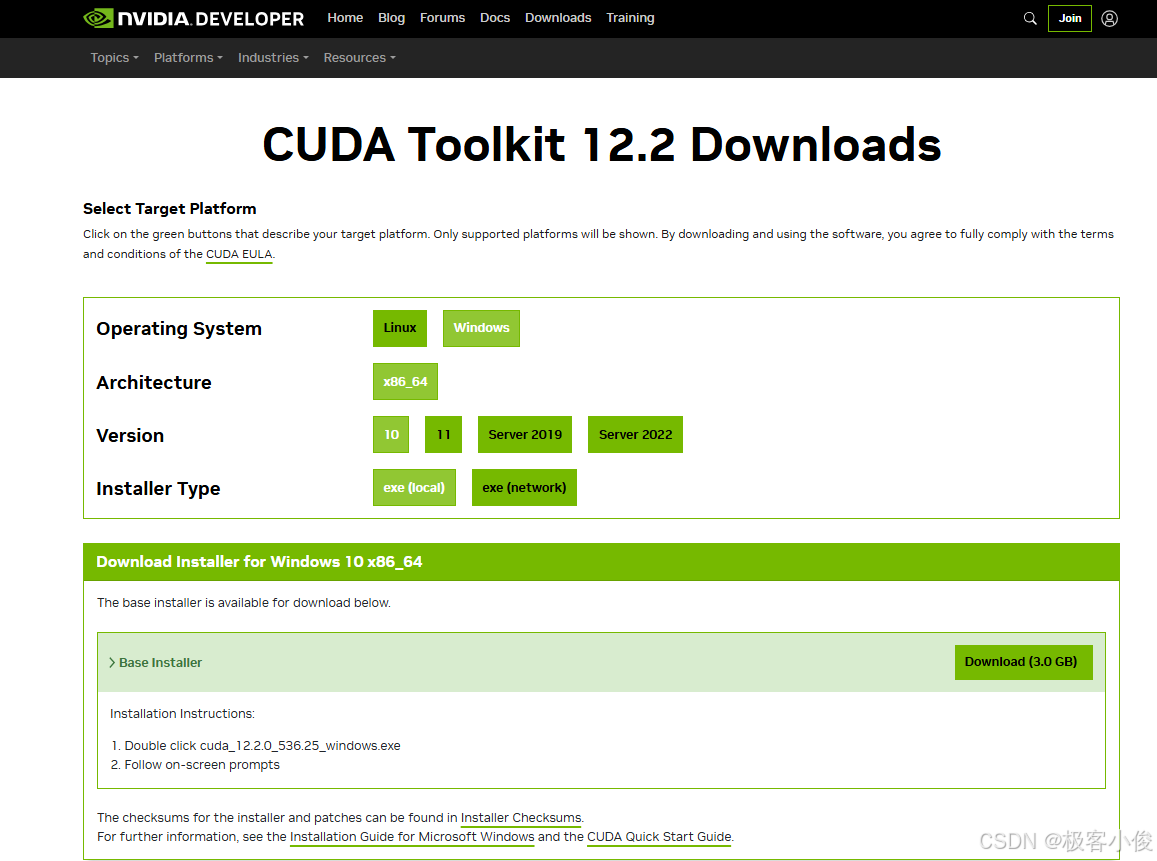Select Linux as operating system
This screenshot has width=1157, height=861.
coord(400,328)
